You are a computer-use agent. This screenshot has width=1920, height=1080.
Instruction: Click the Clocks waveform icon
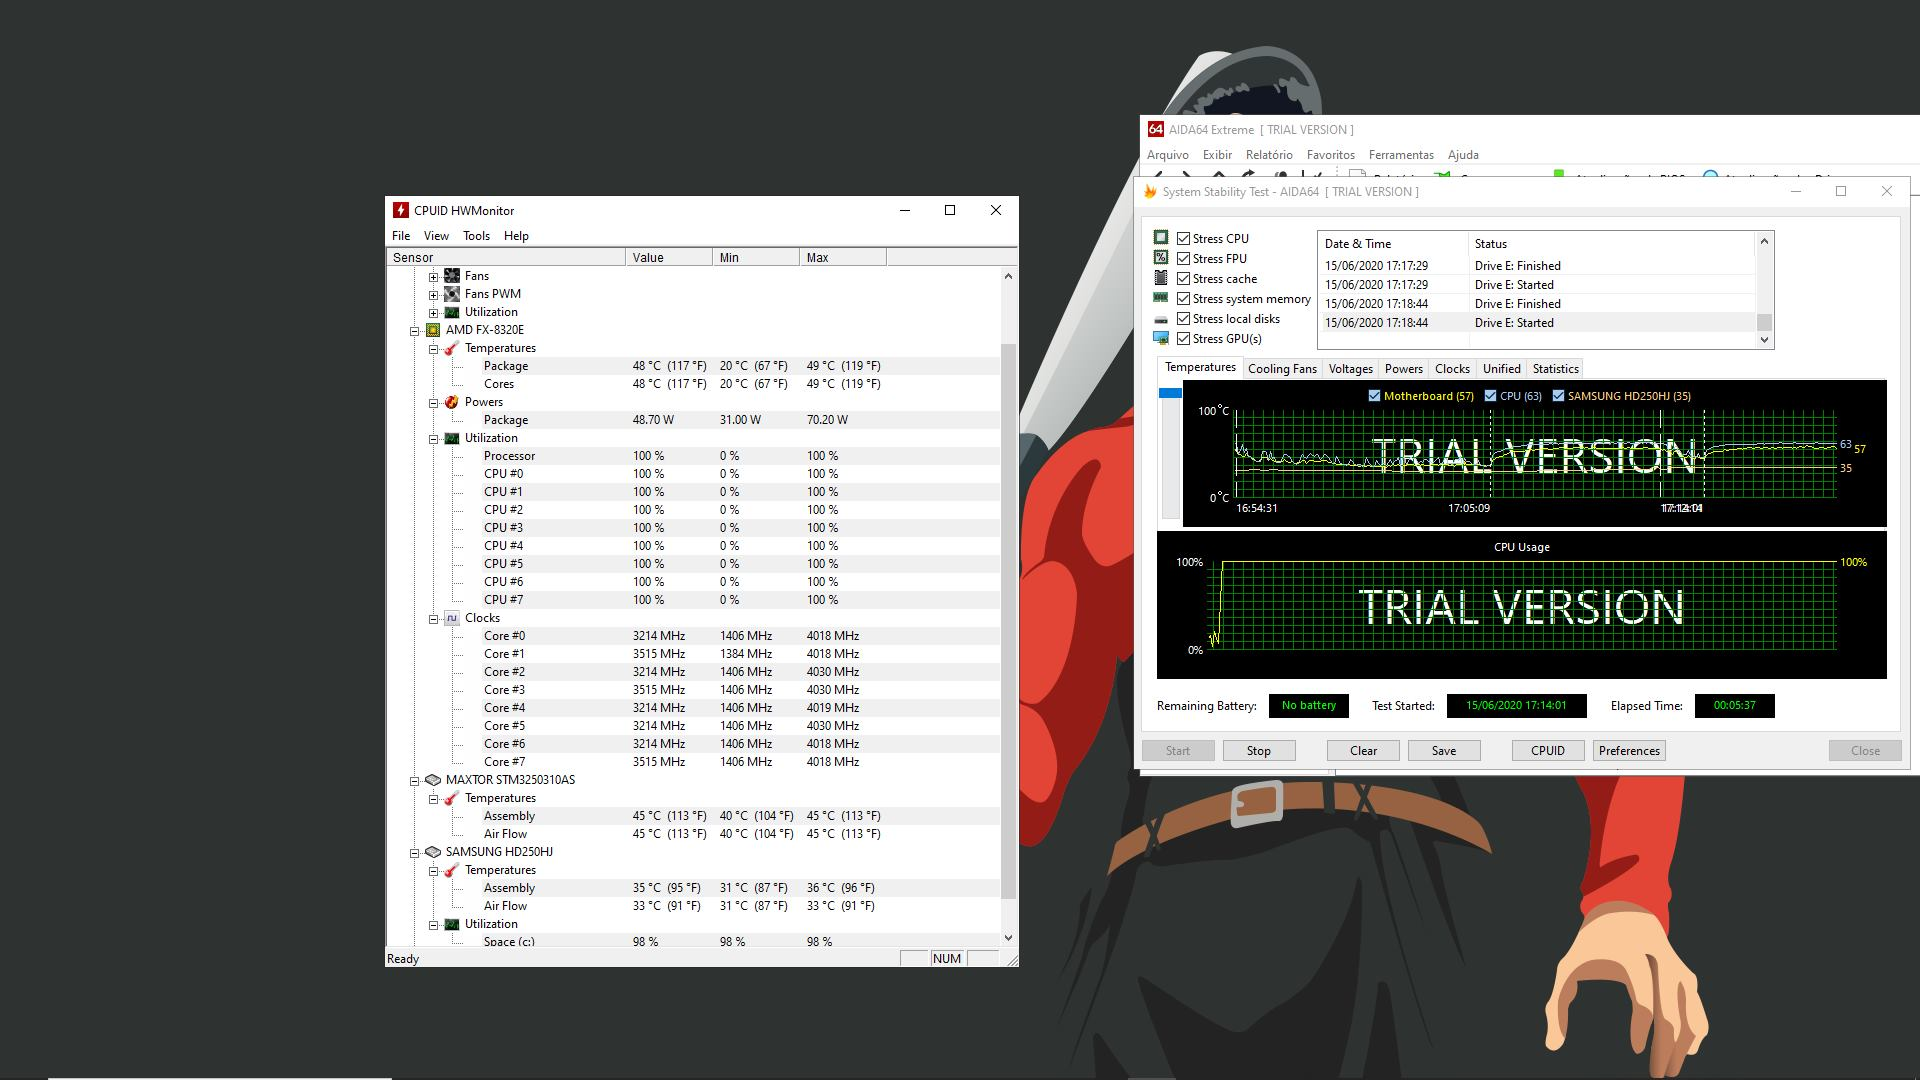(452, 618)
